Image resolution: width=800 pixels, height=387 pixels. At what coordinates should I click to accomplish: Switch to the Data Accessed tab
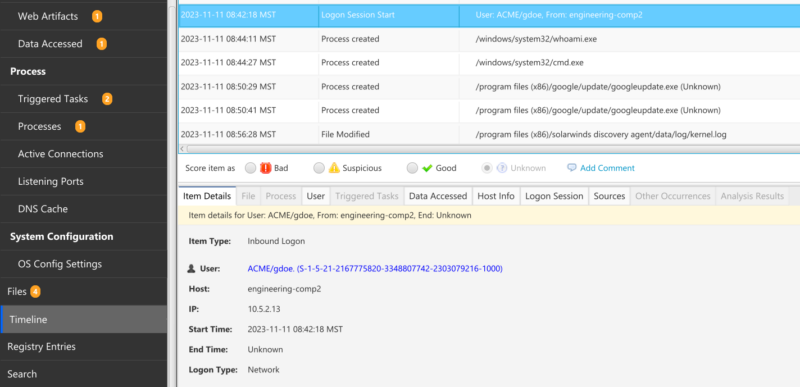point(438,196)
